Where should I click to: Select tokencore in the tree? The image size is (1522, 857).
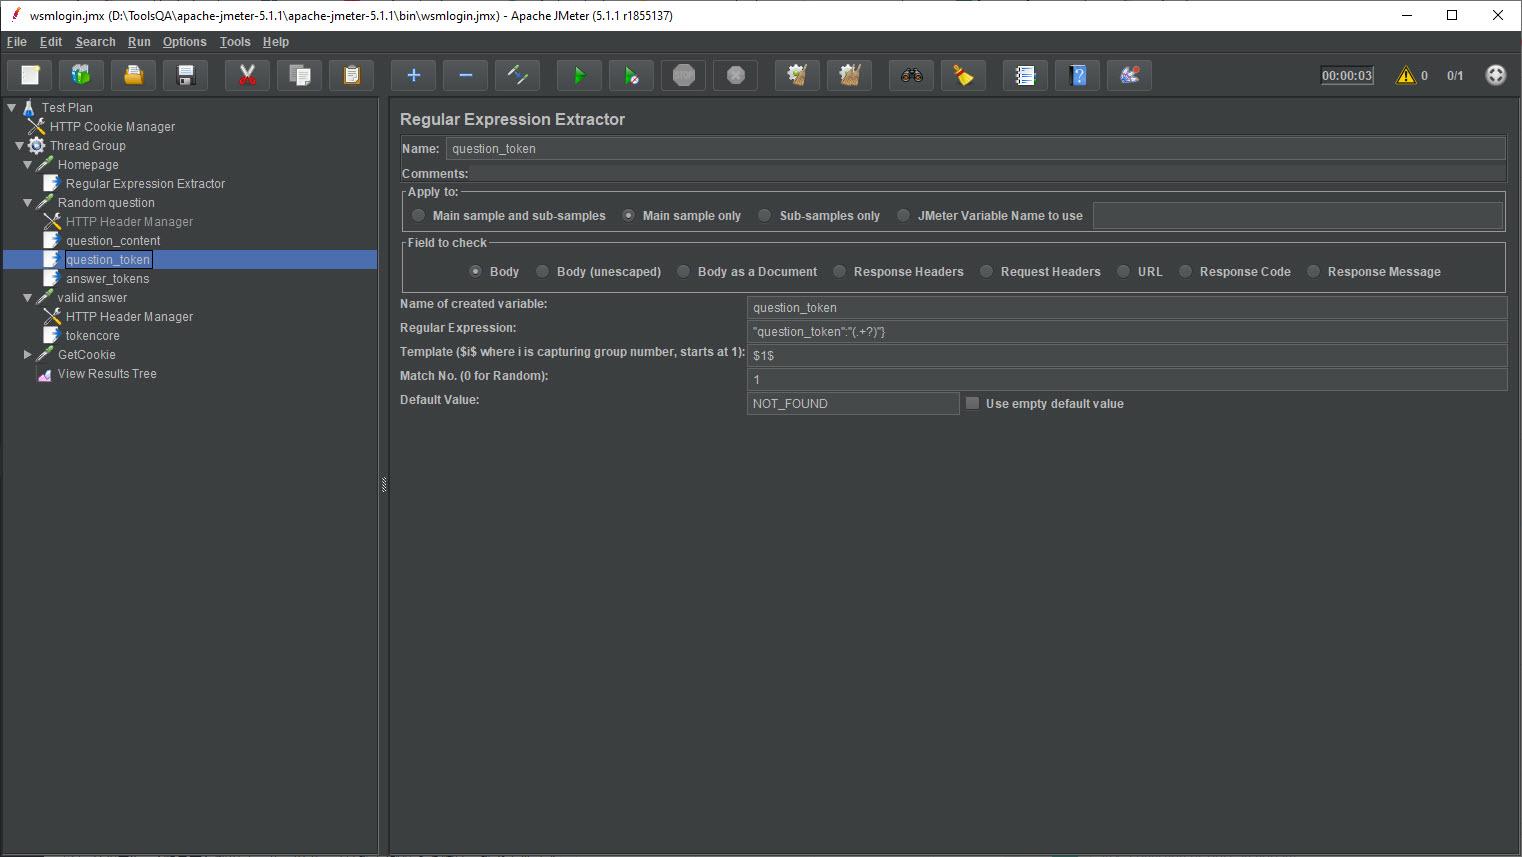tap(92, 336)
